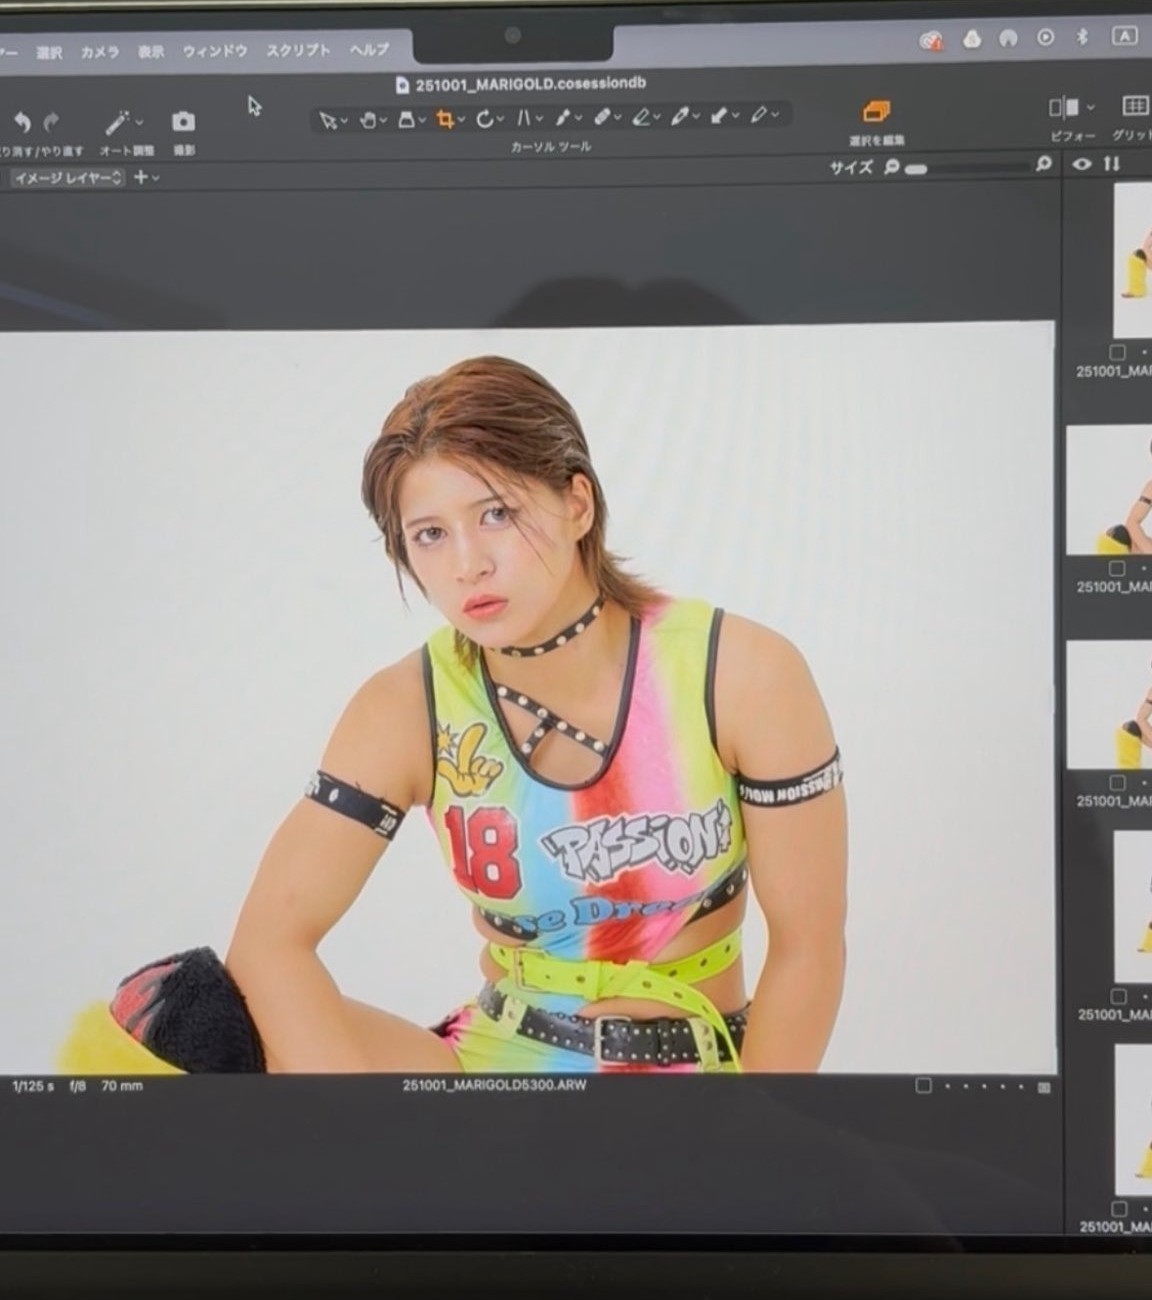Open the Window menu in menu bar
The width and height of the screenshot is (1152, 1300).
click(214, 51)
